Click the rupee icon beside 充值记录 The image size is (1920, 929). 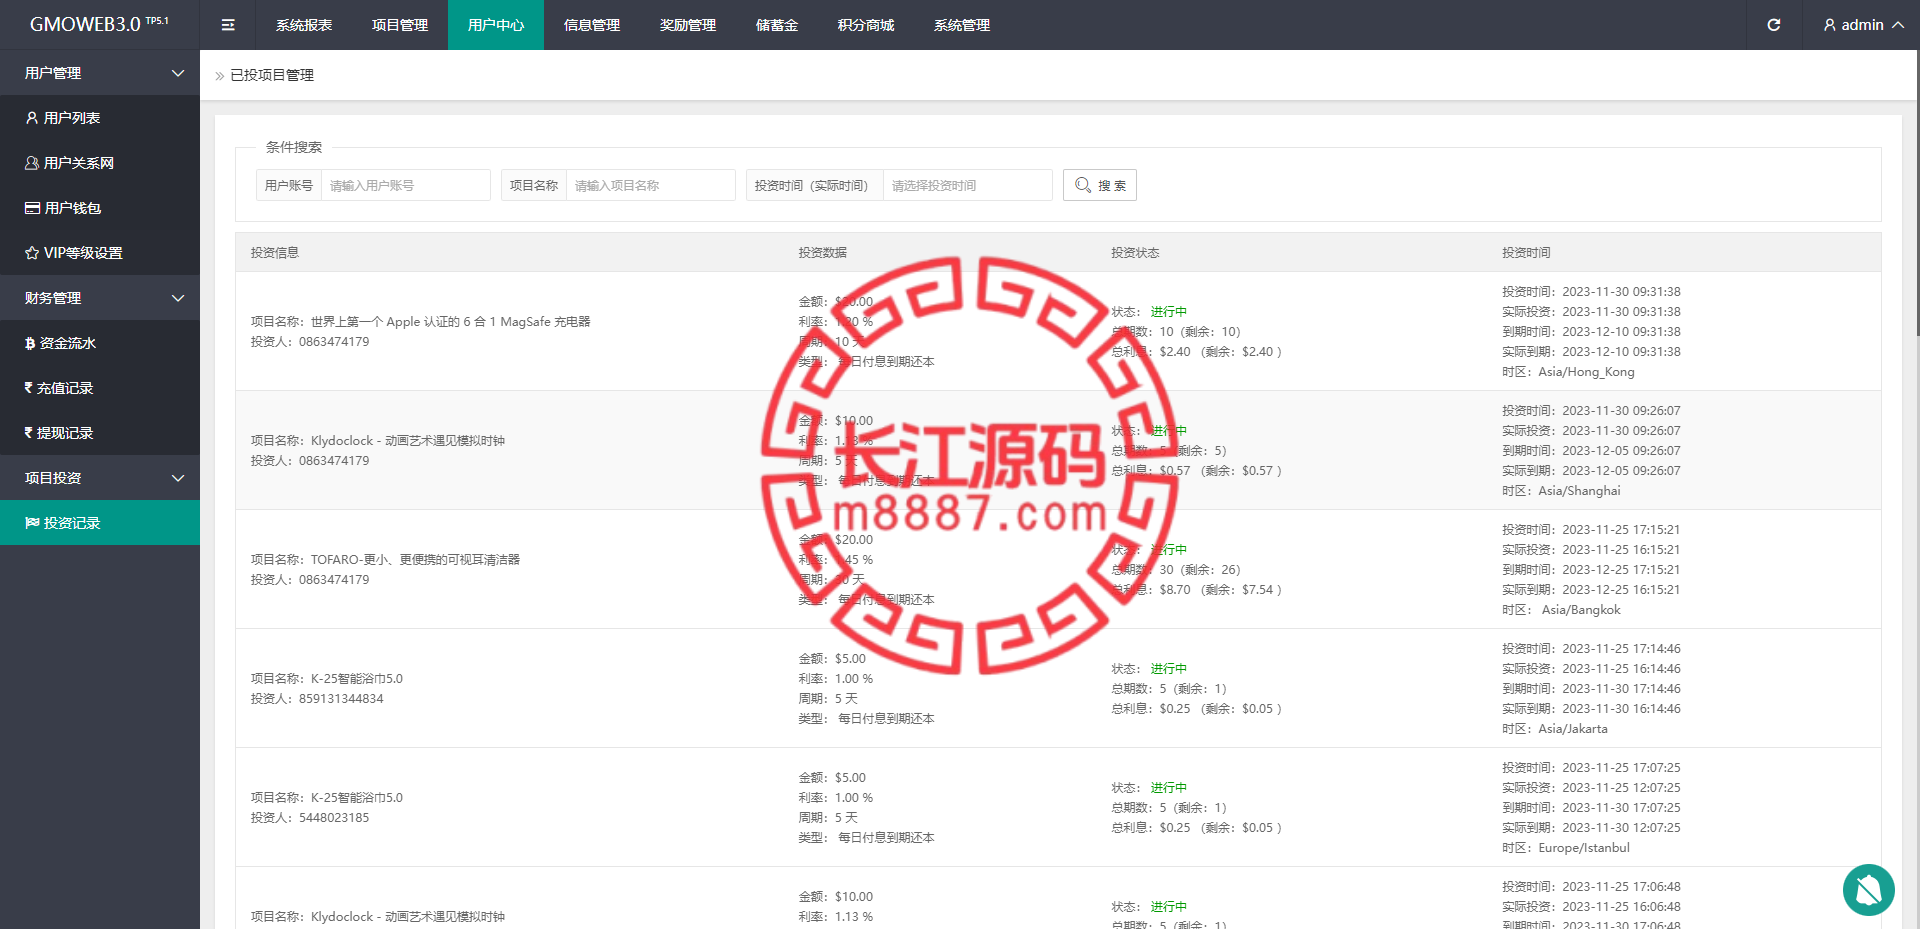(x=29, y=388)
